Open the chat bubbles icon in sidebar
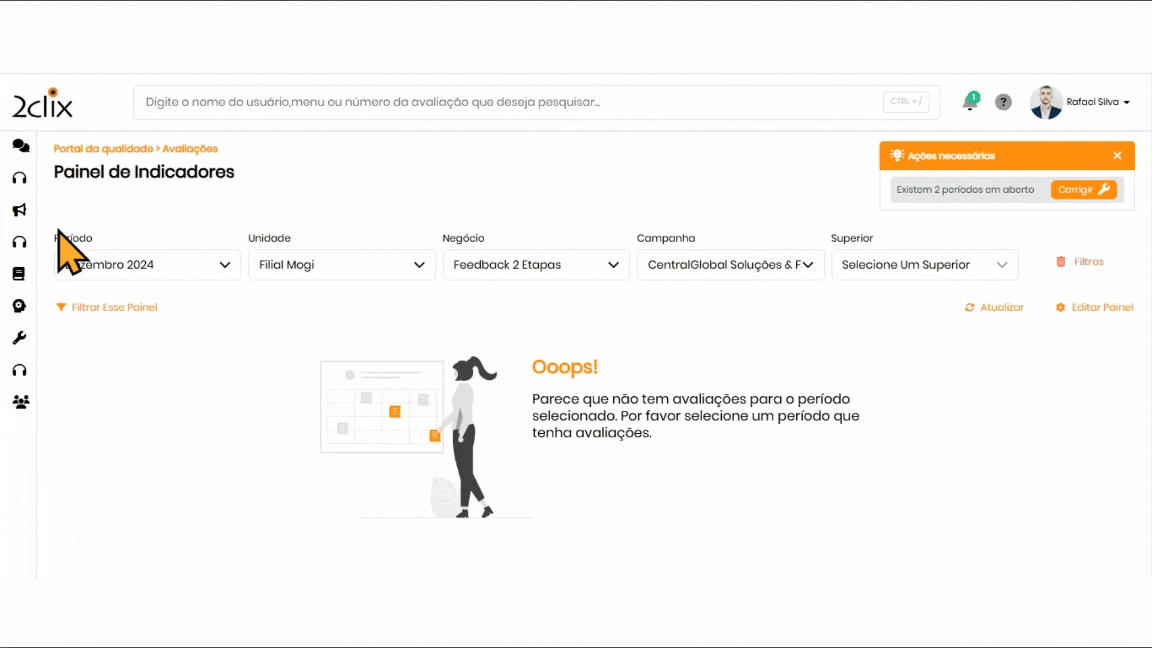The width and height of the screenshot is (1152, 648). coord(20,146)
